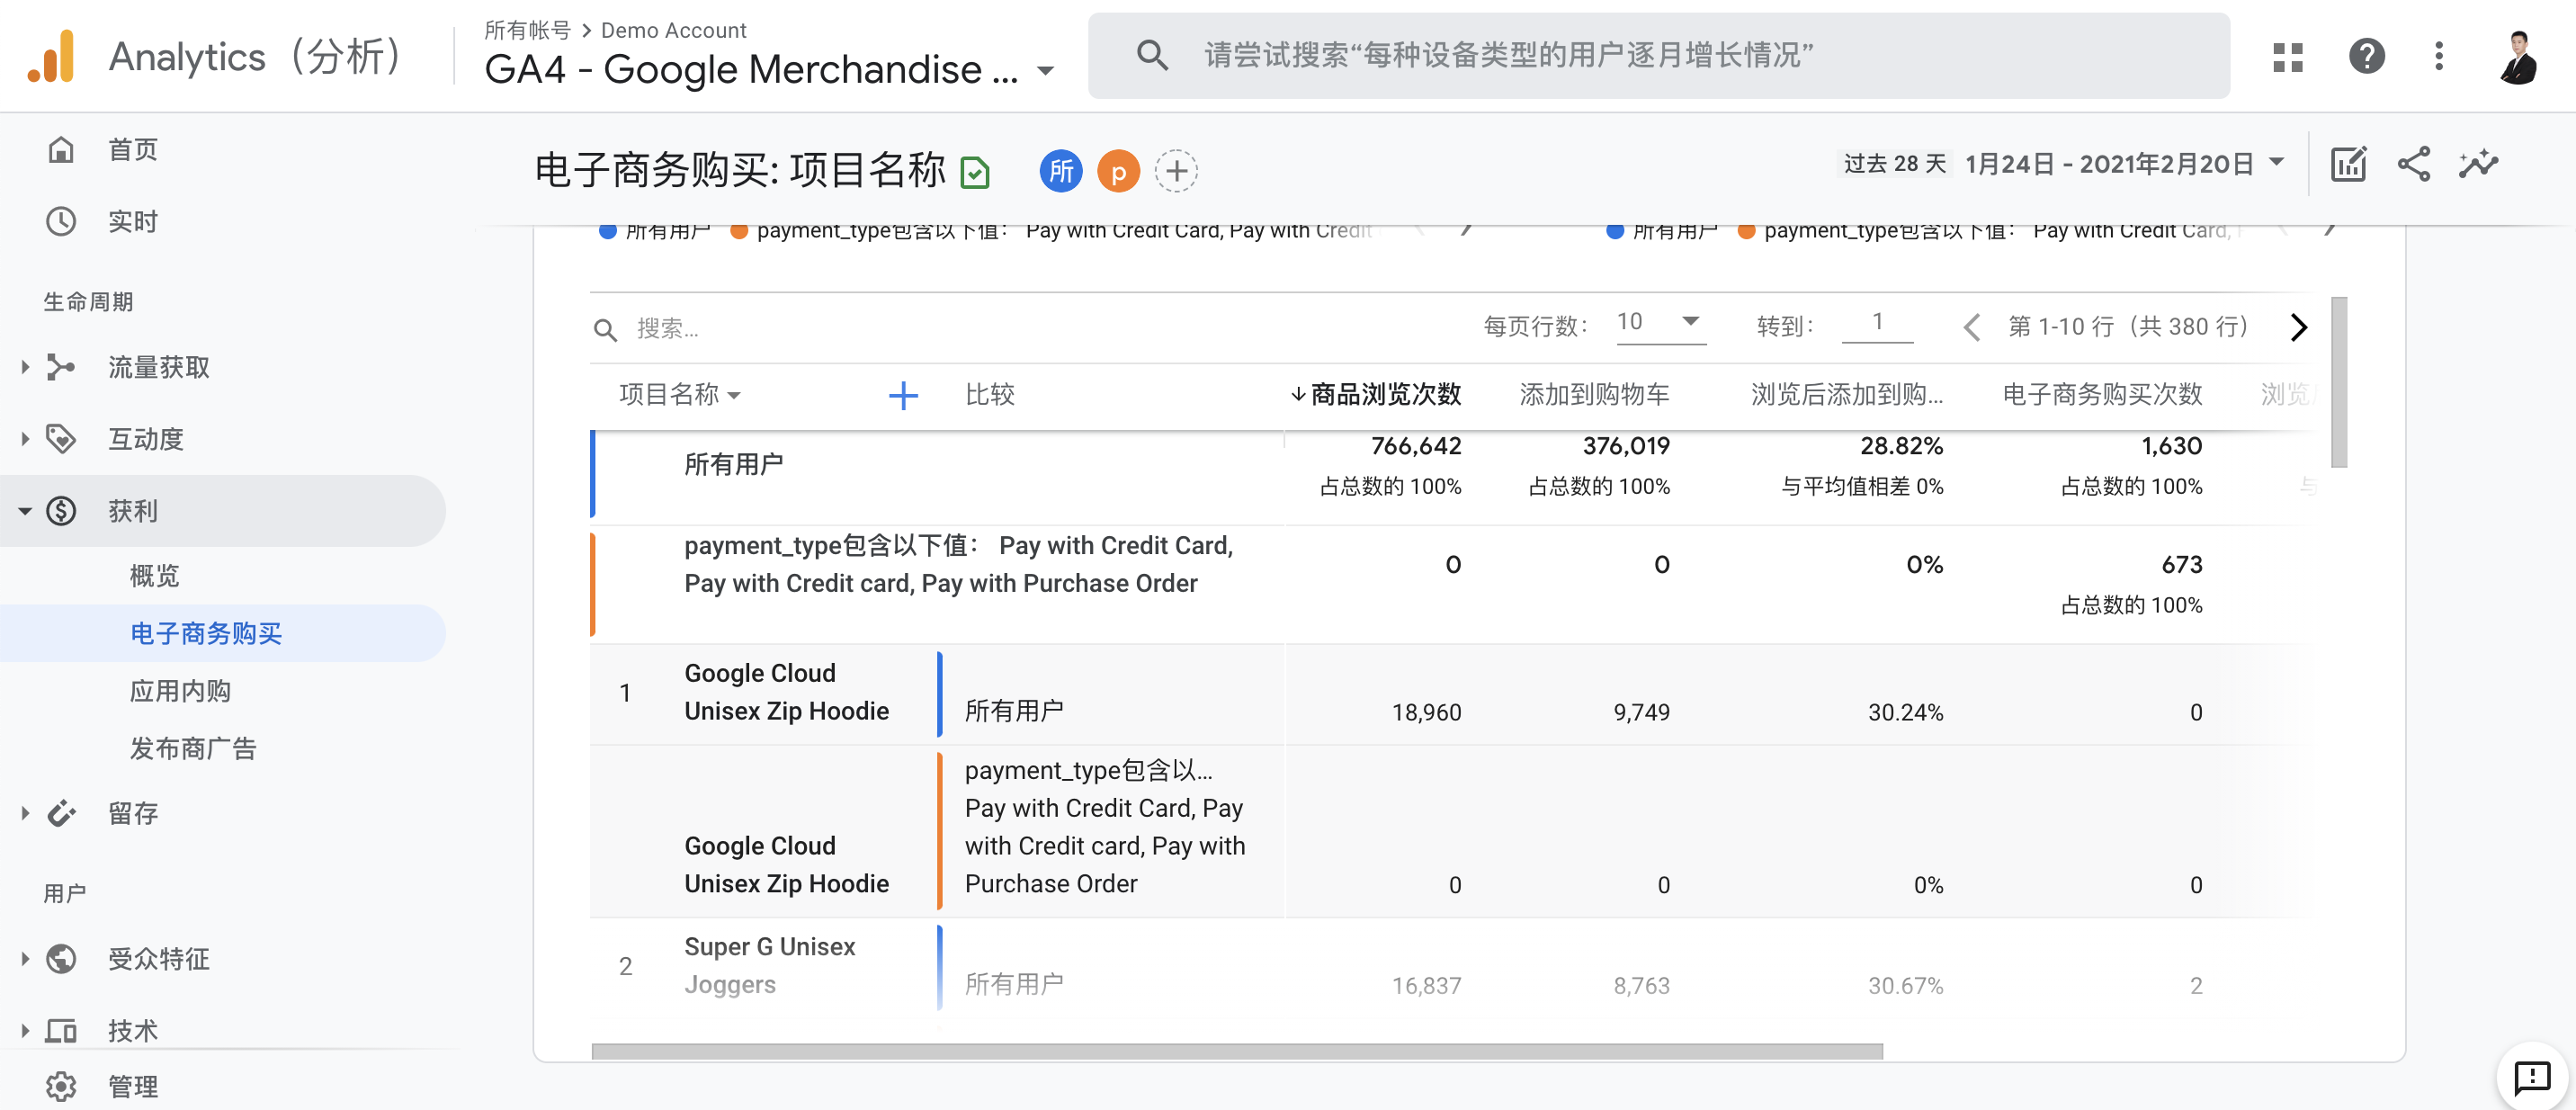Open the three-dot more options menu
This screenshot has height=1110, width=2576.
[2438, 56]
